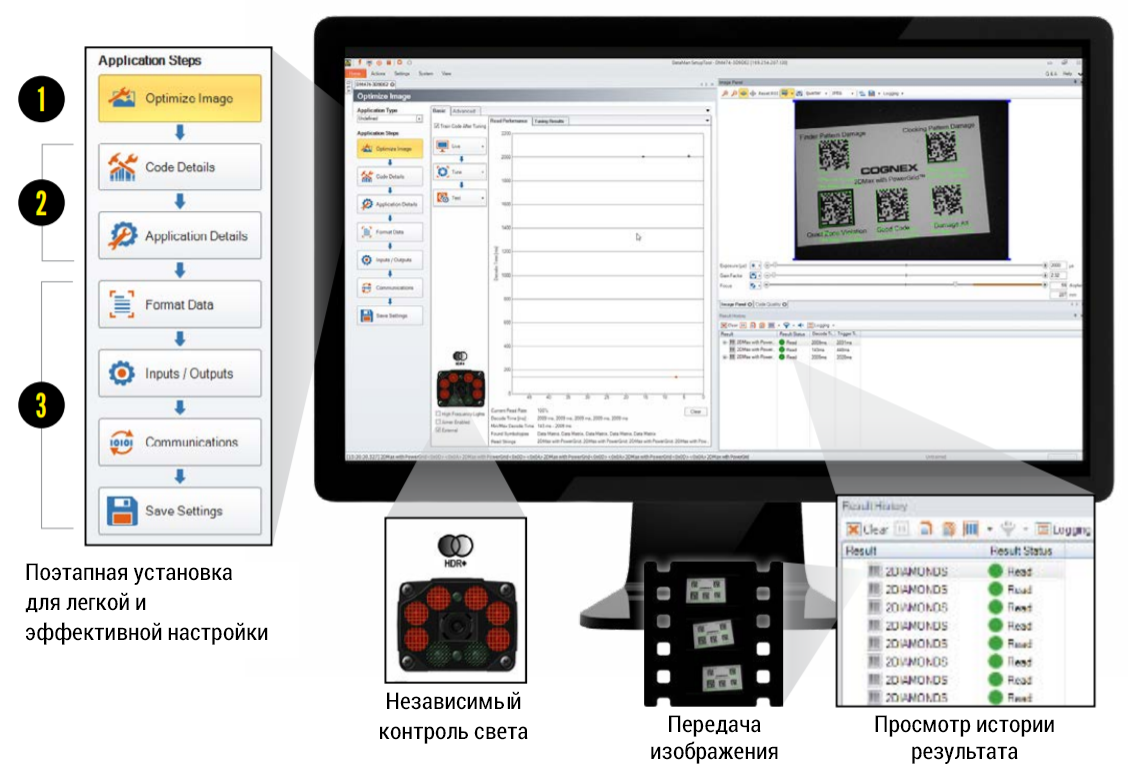Click the small Save Settings step on the monitor
This screenshot has height=768, width=1128.
point(390,316)
